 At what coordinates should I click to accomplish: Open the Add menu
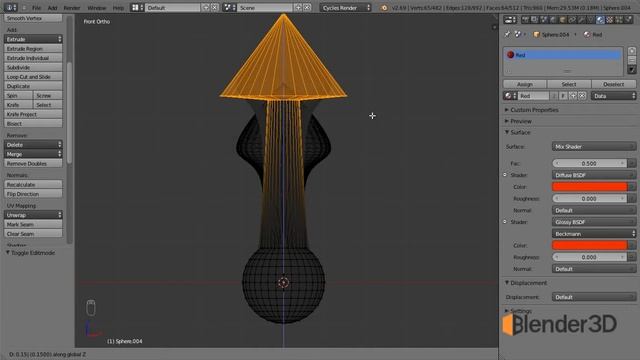tap(52, 8)
